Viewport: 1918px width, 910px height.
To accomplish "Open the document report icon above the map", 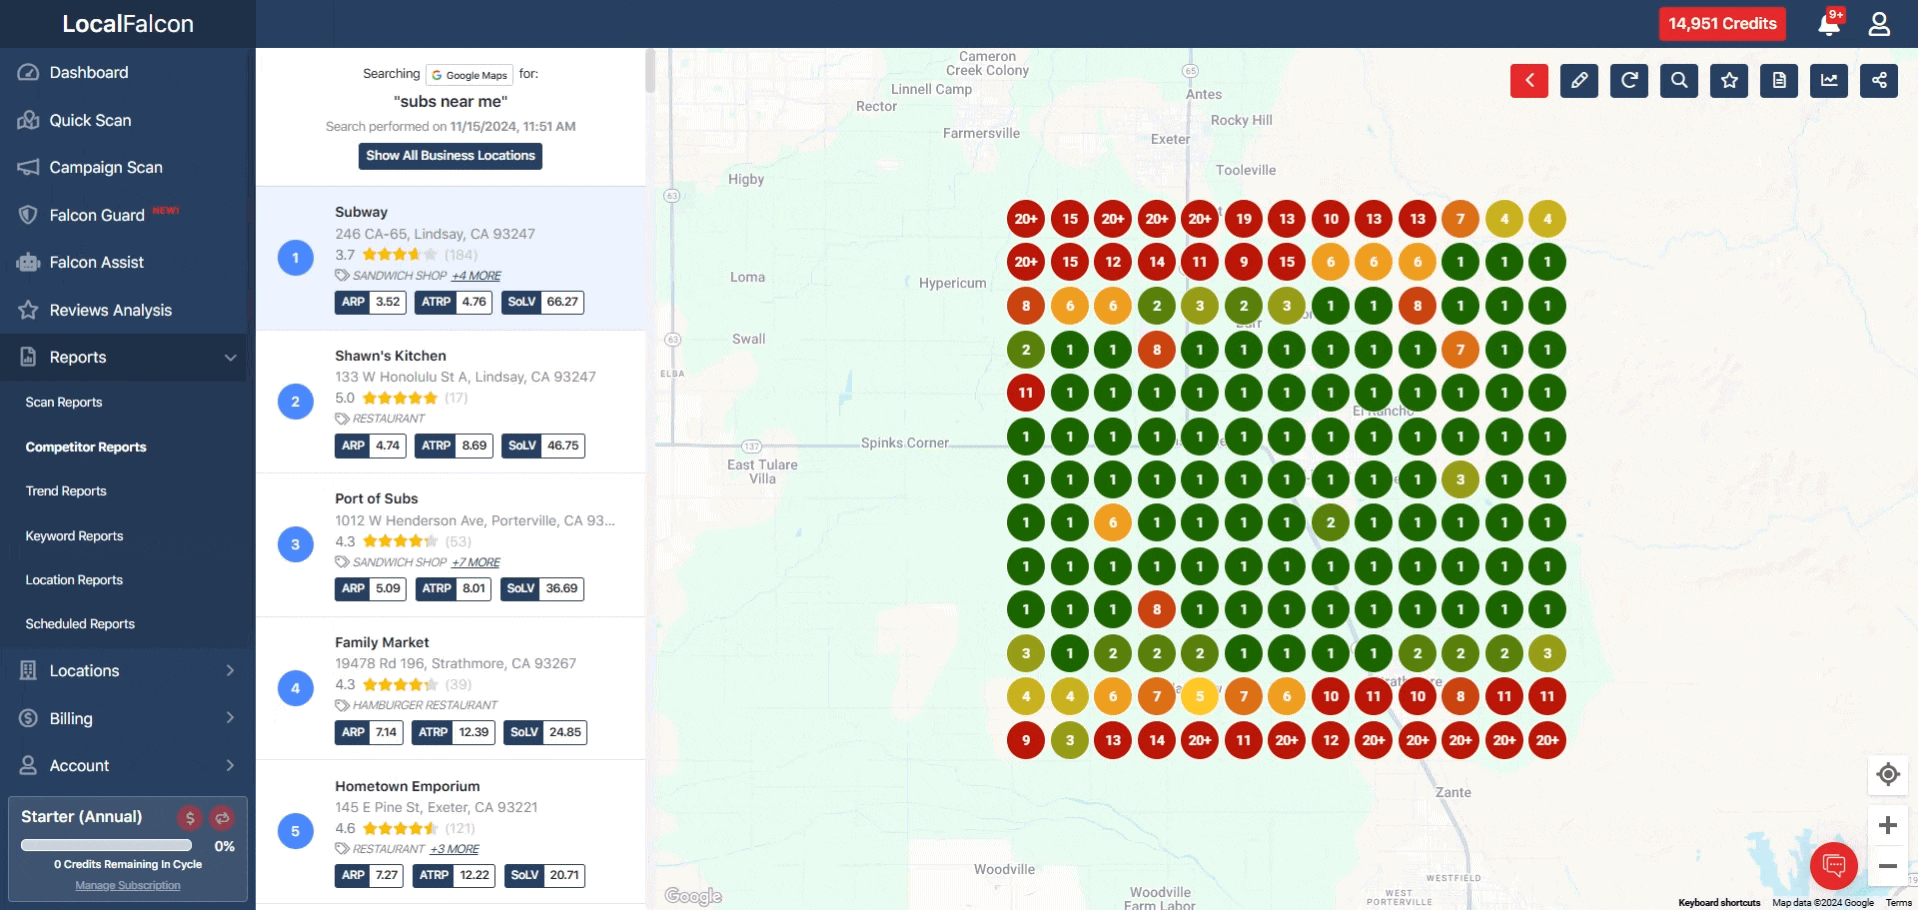I will [1779, 81].
